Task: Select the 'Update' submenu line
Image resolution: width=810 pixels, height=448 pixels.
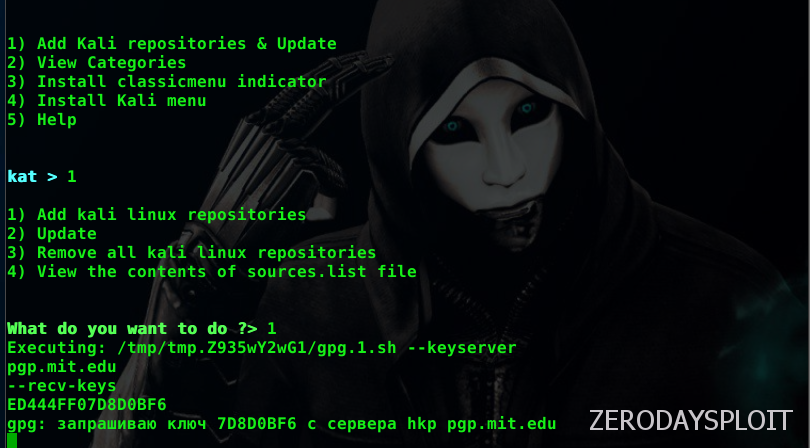Action: (x=52, y=234)
